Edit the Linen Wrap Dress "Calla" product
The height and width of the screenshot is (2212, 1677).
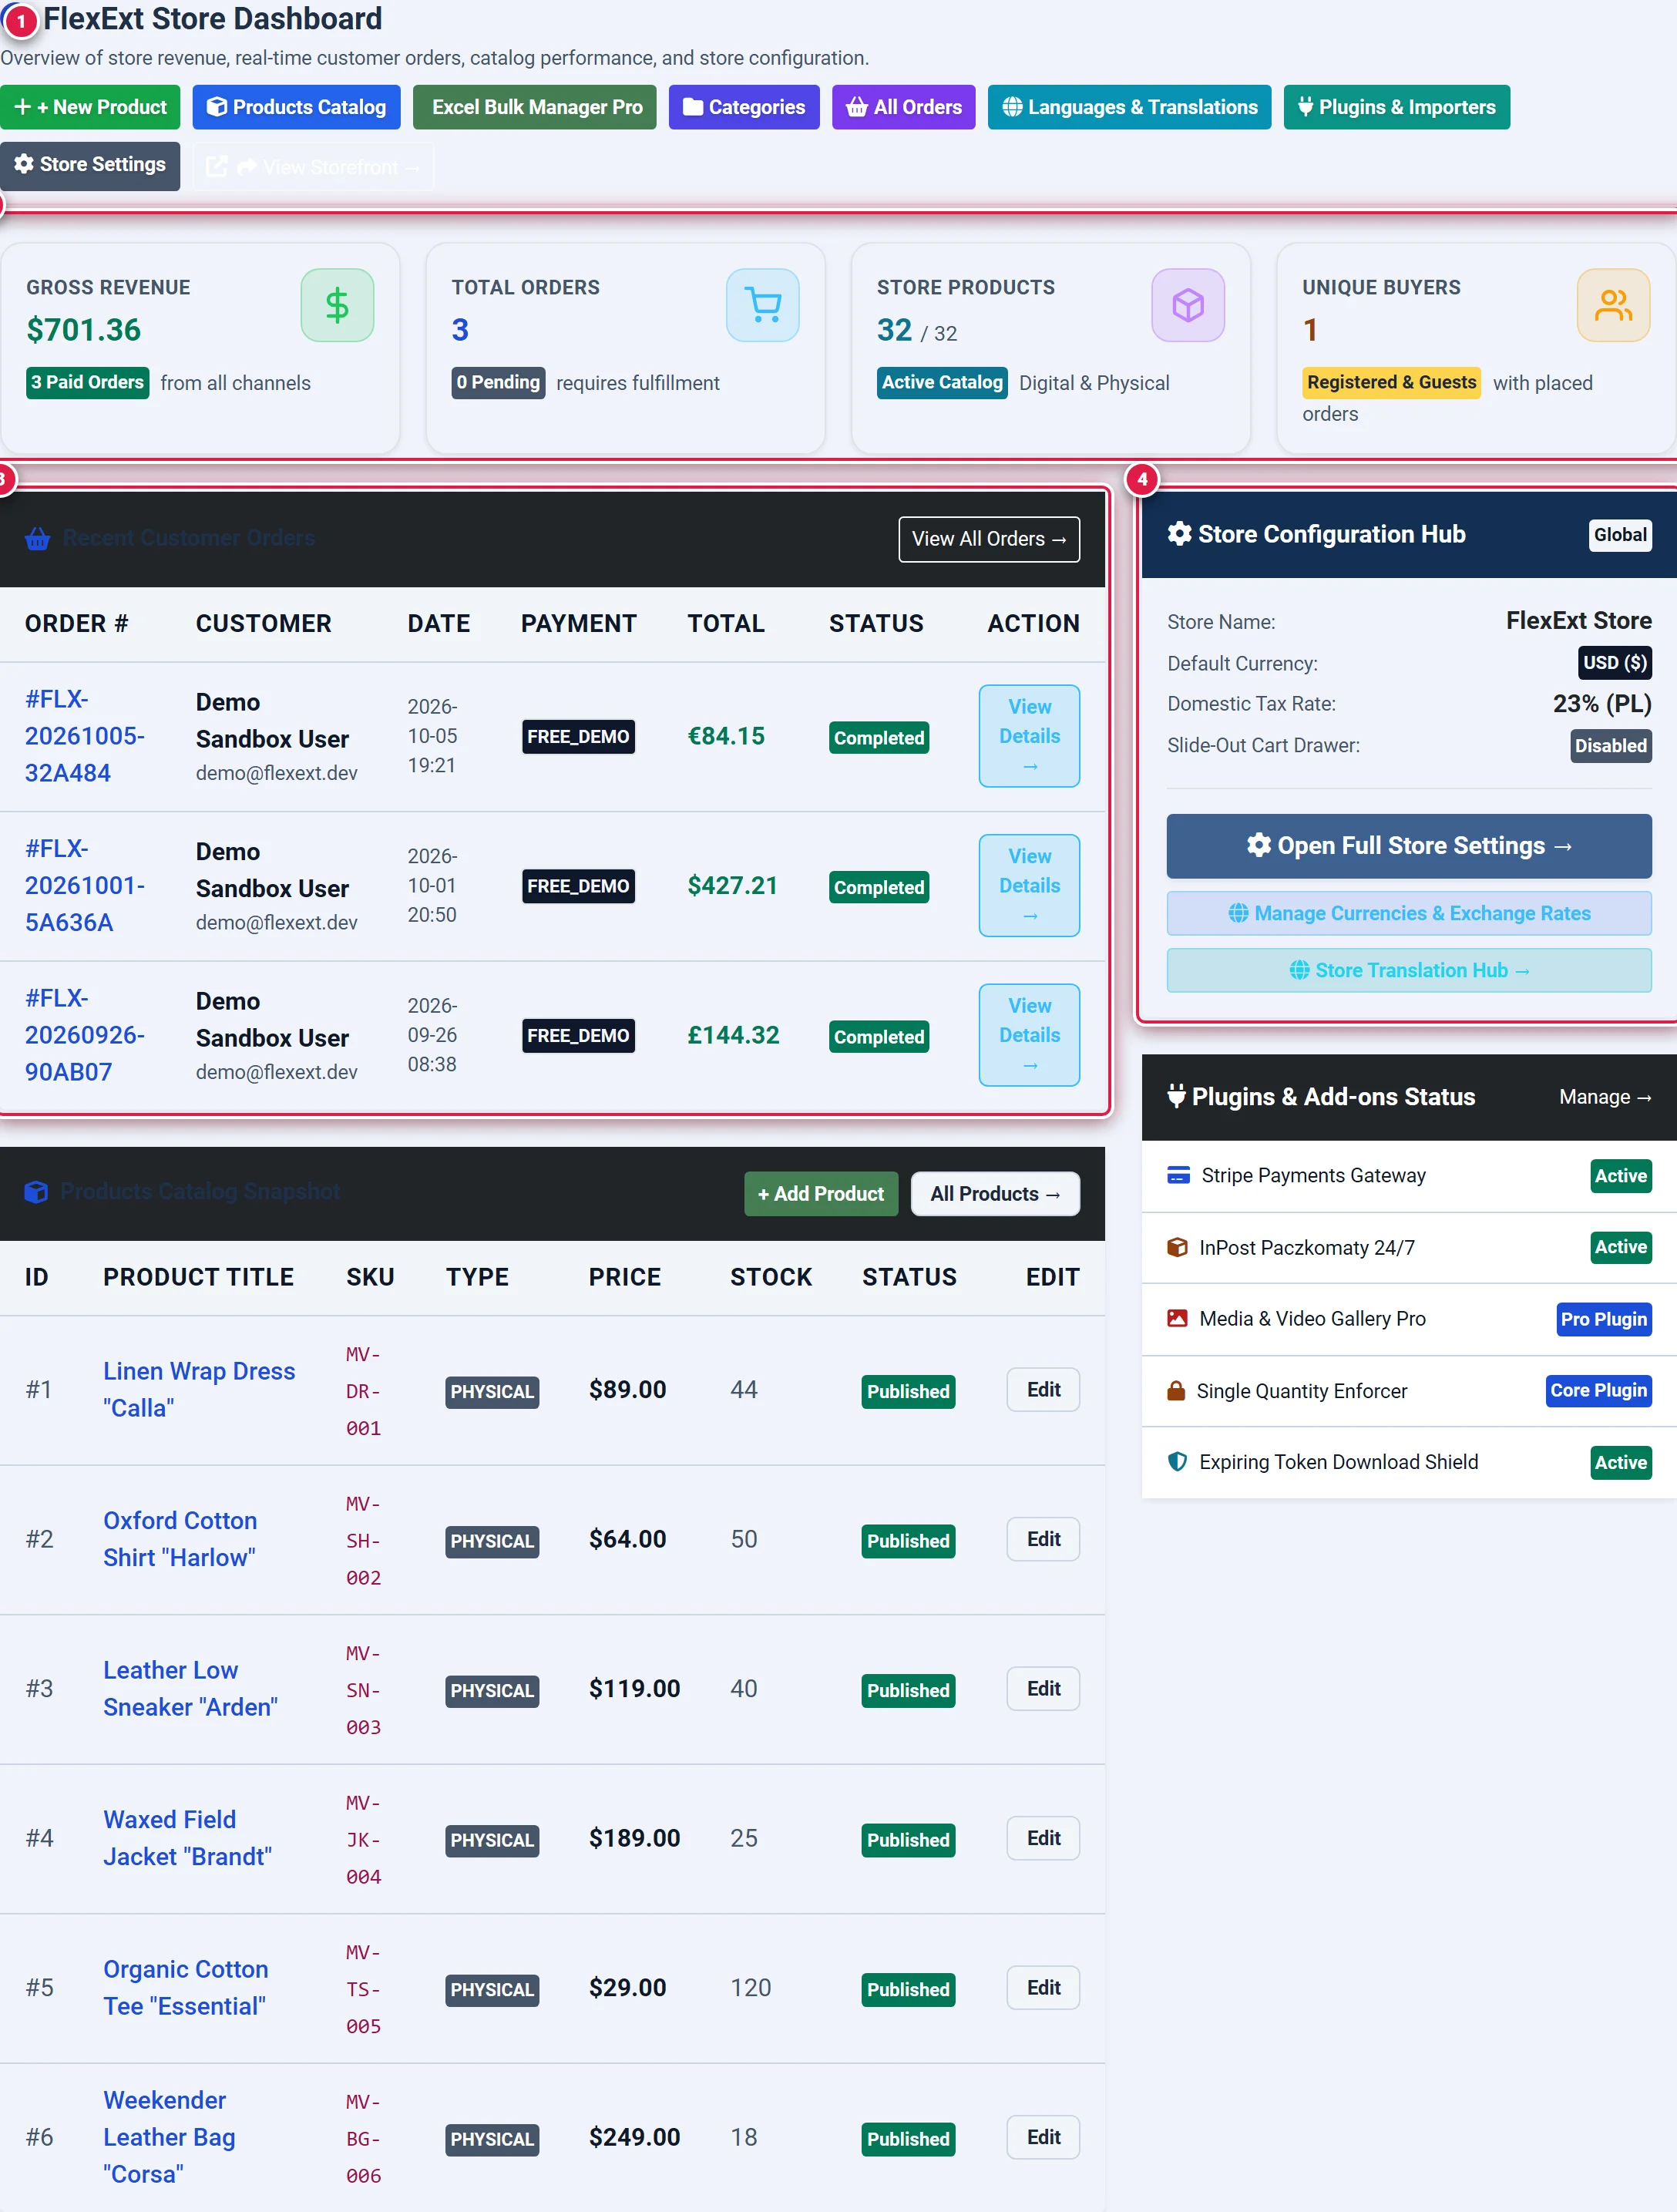pos(1043,1390)
